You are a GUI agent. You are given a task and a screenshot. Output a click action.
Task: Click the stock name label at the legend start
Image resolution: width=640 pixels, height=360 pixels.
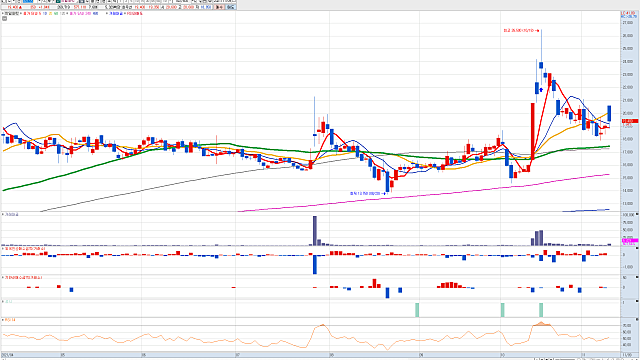pos(11,13)
